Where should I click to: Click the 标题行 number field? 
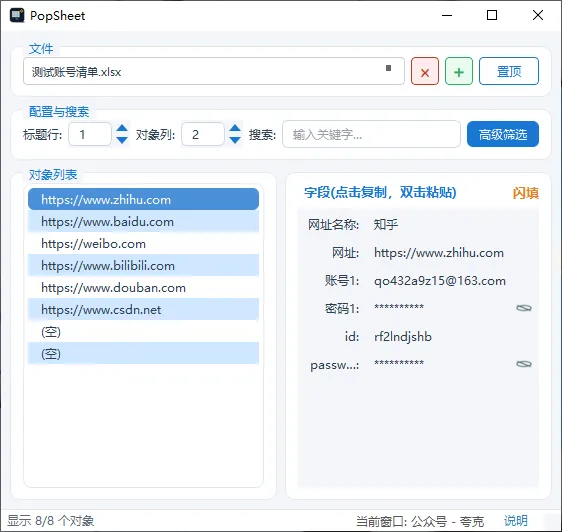90,134
